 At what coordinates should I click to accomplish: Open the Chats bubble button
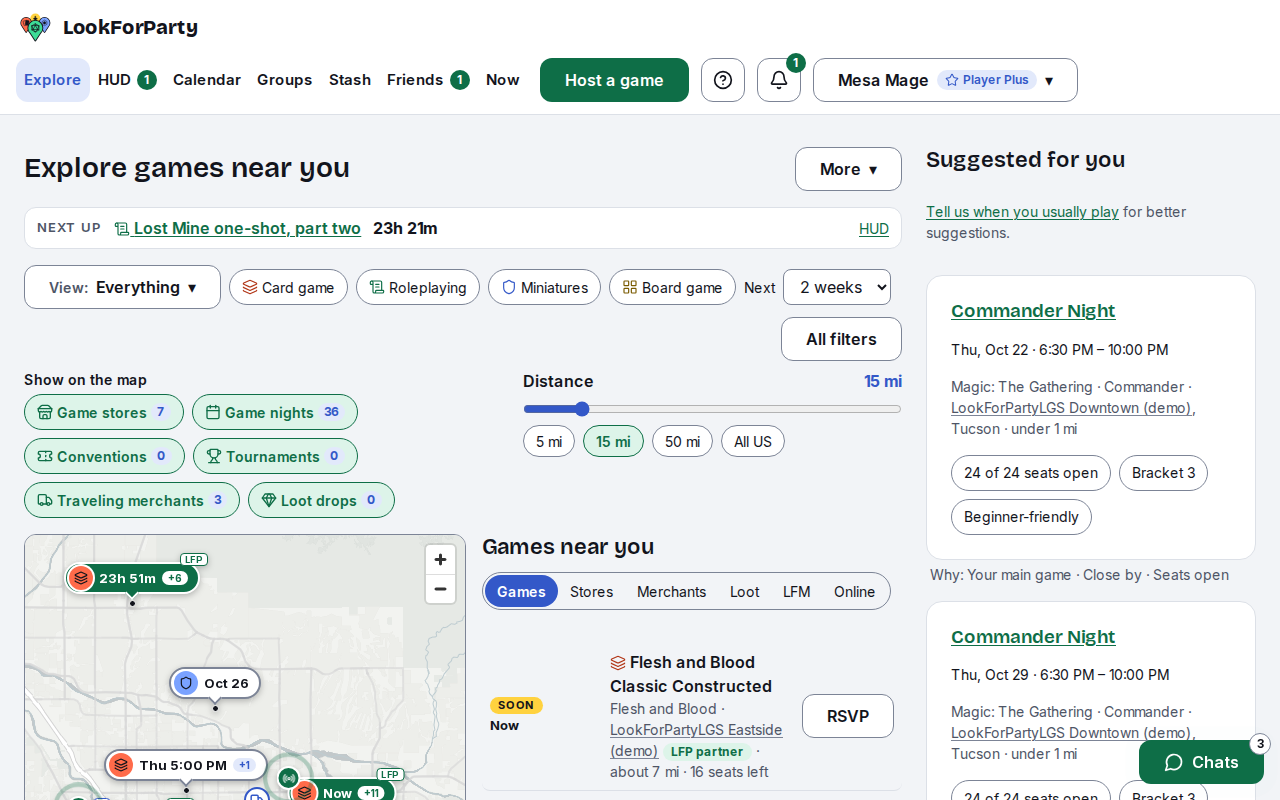(x=1201, y=762)
